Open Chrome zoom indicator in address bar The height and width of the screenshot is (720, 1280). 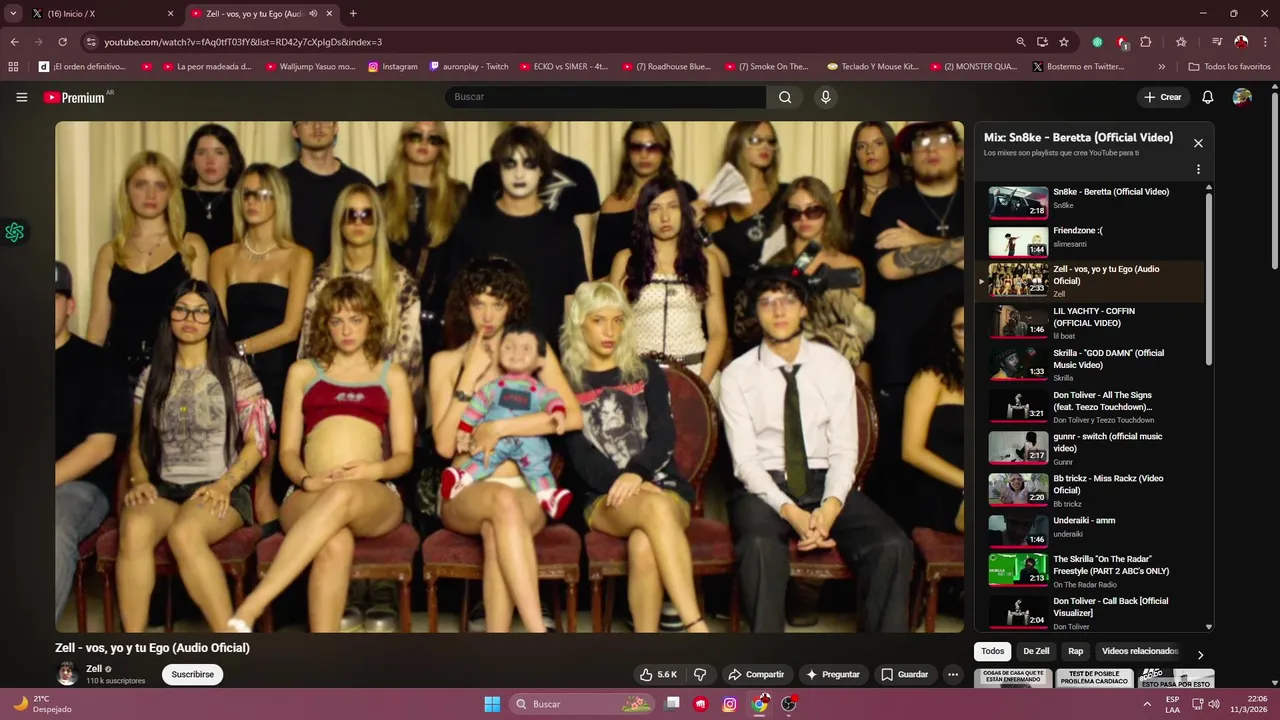click(x=1020, y=42)
